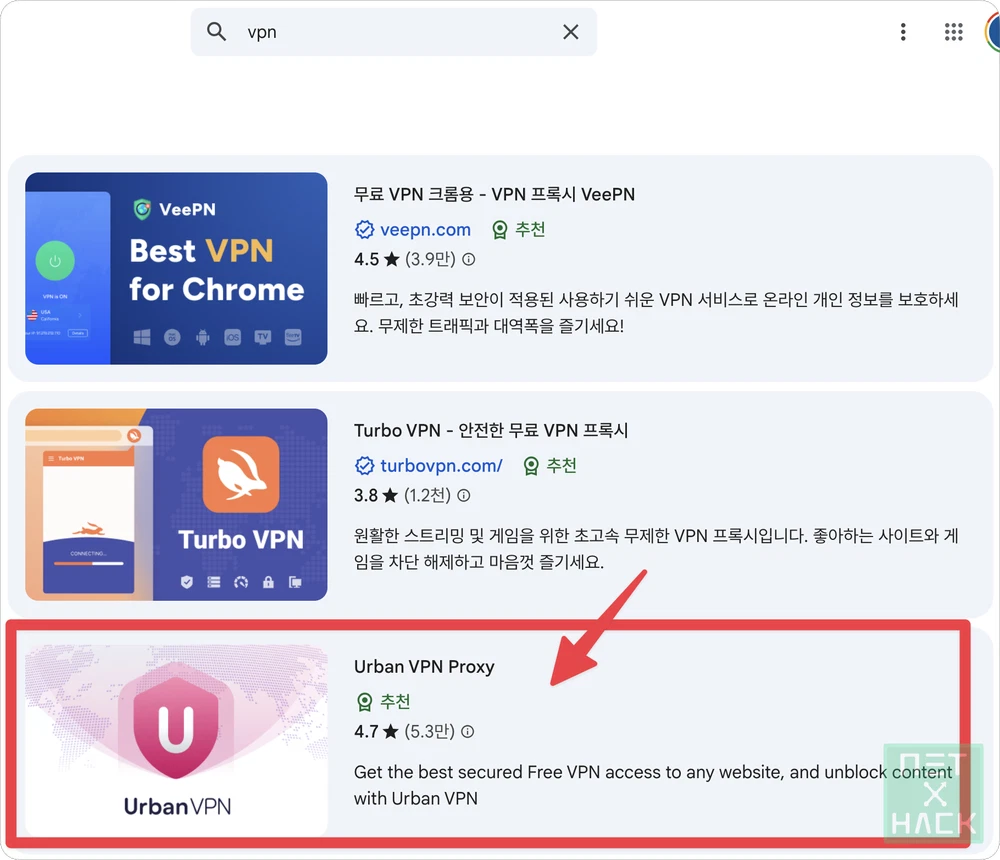The height and width of the screenshot is (860, 1000).
Task: Open the Turbo VPN extension title
Action: (491, 431)
